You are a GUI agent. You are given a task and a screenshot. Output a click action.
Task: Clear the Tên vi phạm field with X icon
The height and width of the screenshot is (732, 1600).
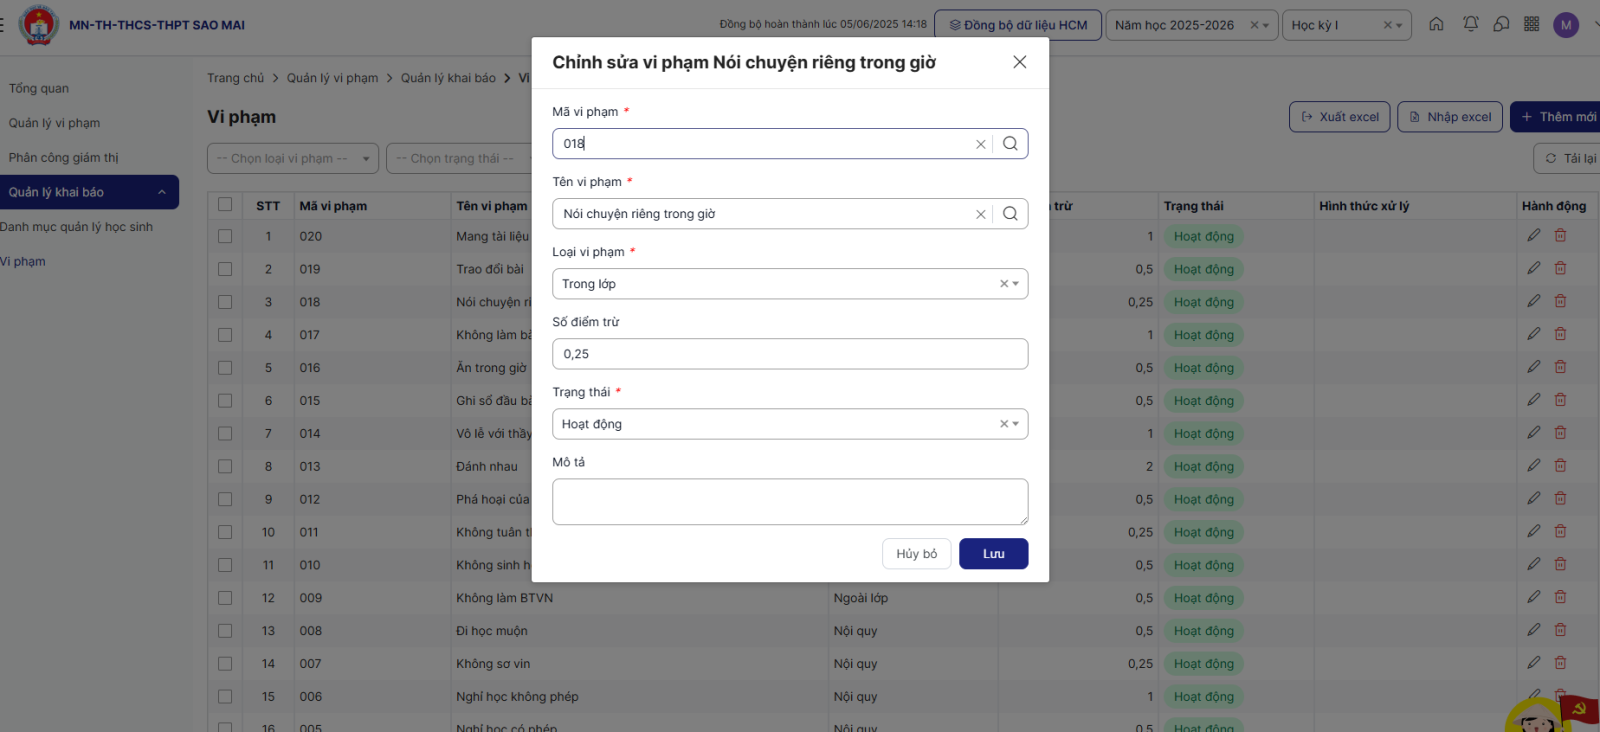[x=981, y=214]
